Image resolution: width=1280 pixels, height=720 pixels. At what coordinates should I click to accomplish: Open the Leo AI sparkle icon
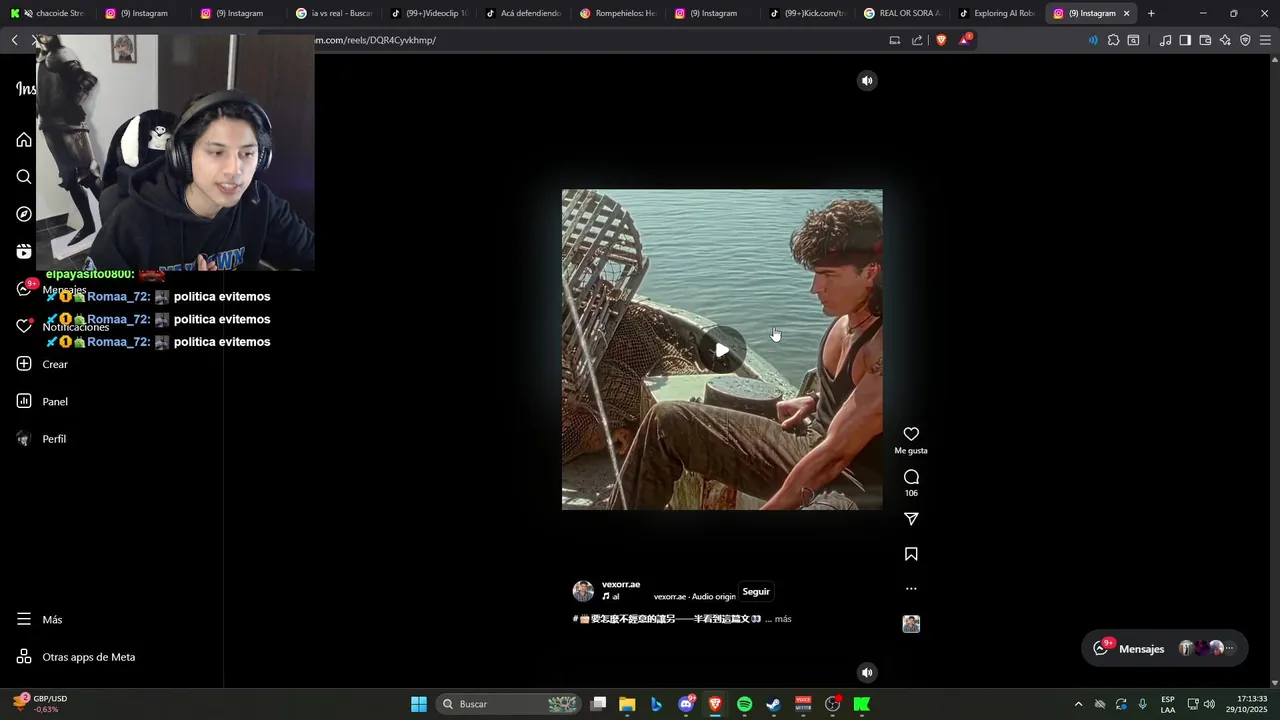coord(1225,40)
